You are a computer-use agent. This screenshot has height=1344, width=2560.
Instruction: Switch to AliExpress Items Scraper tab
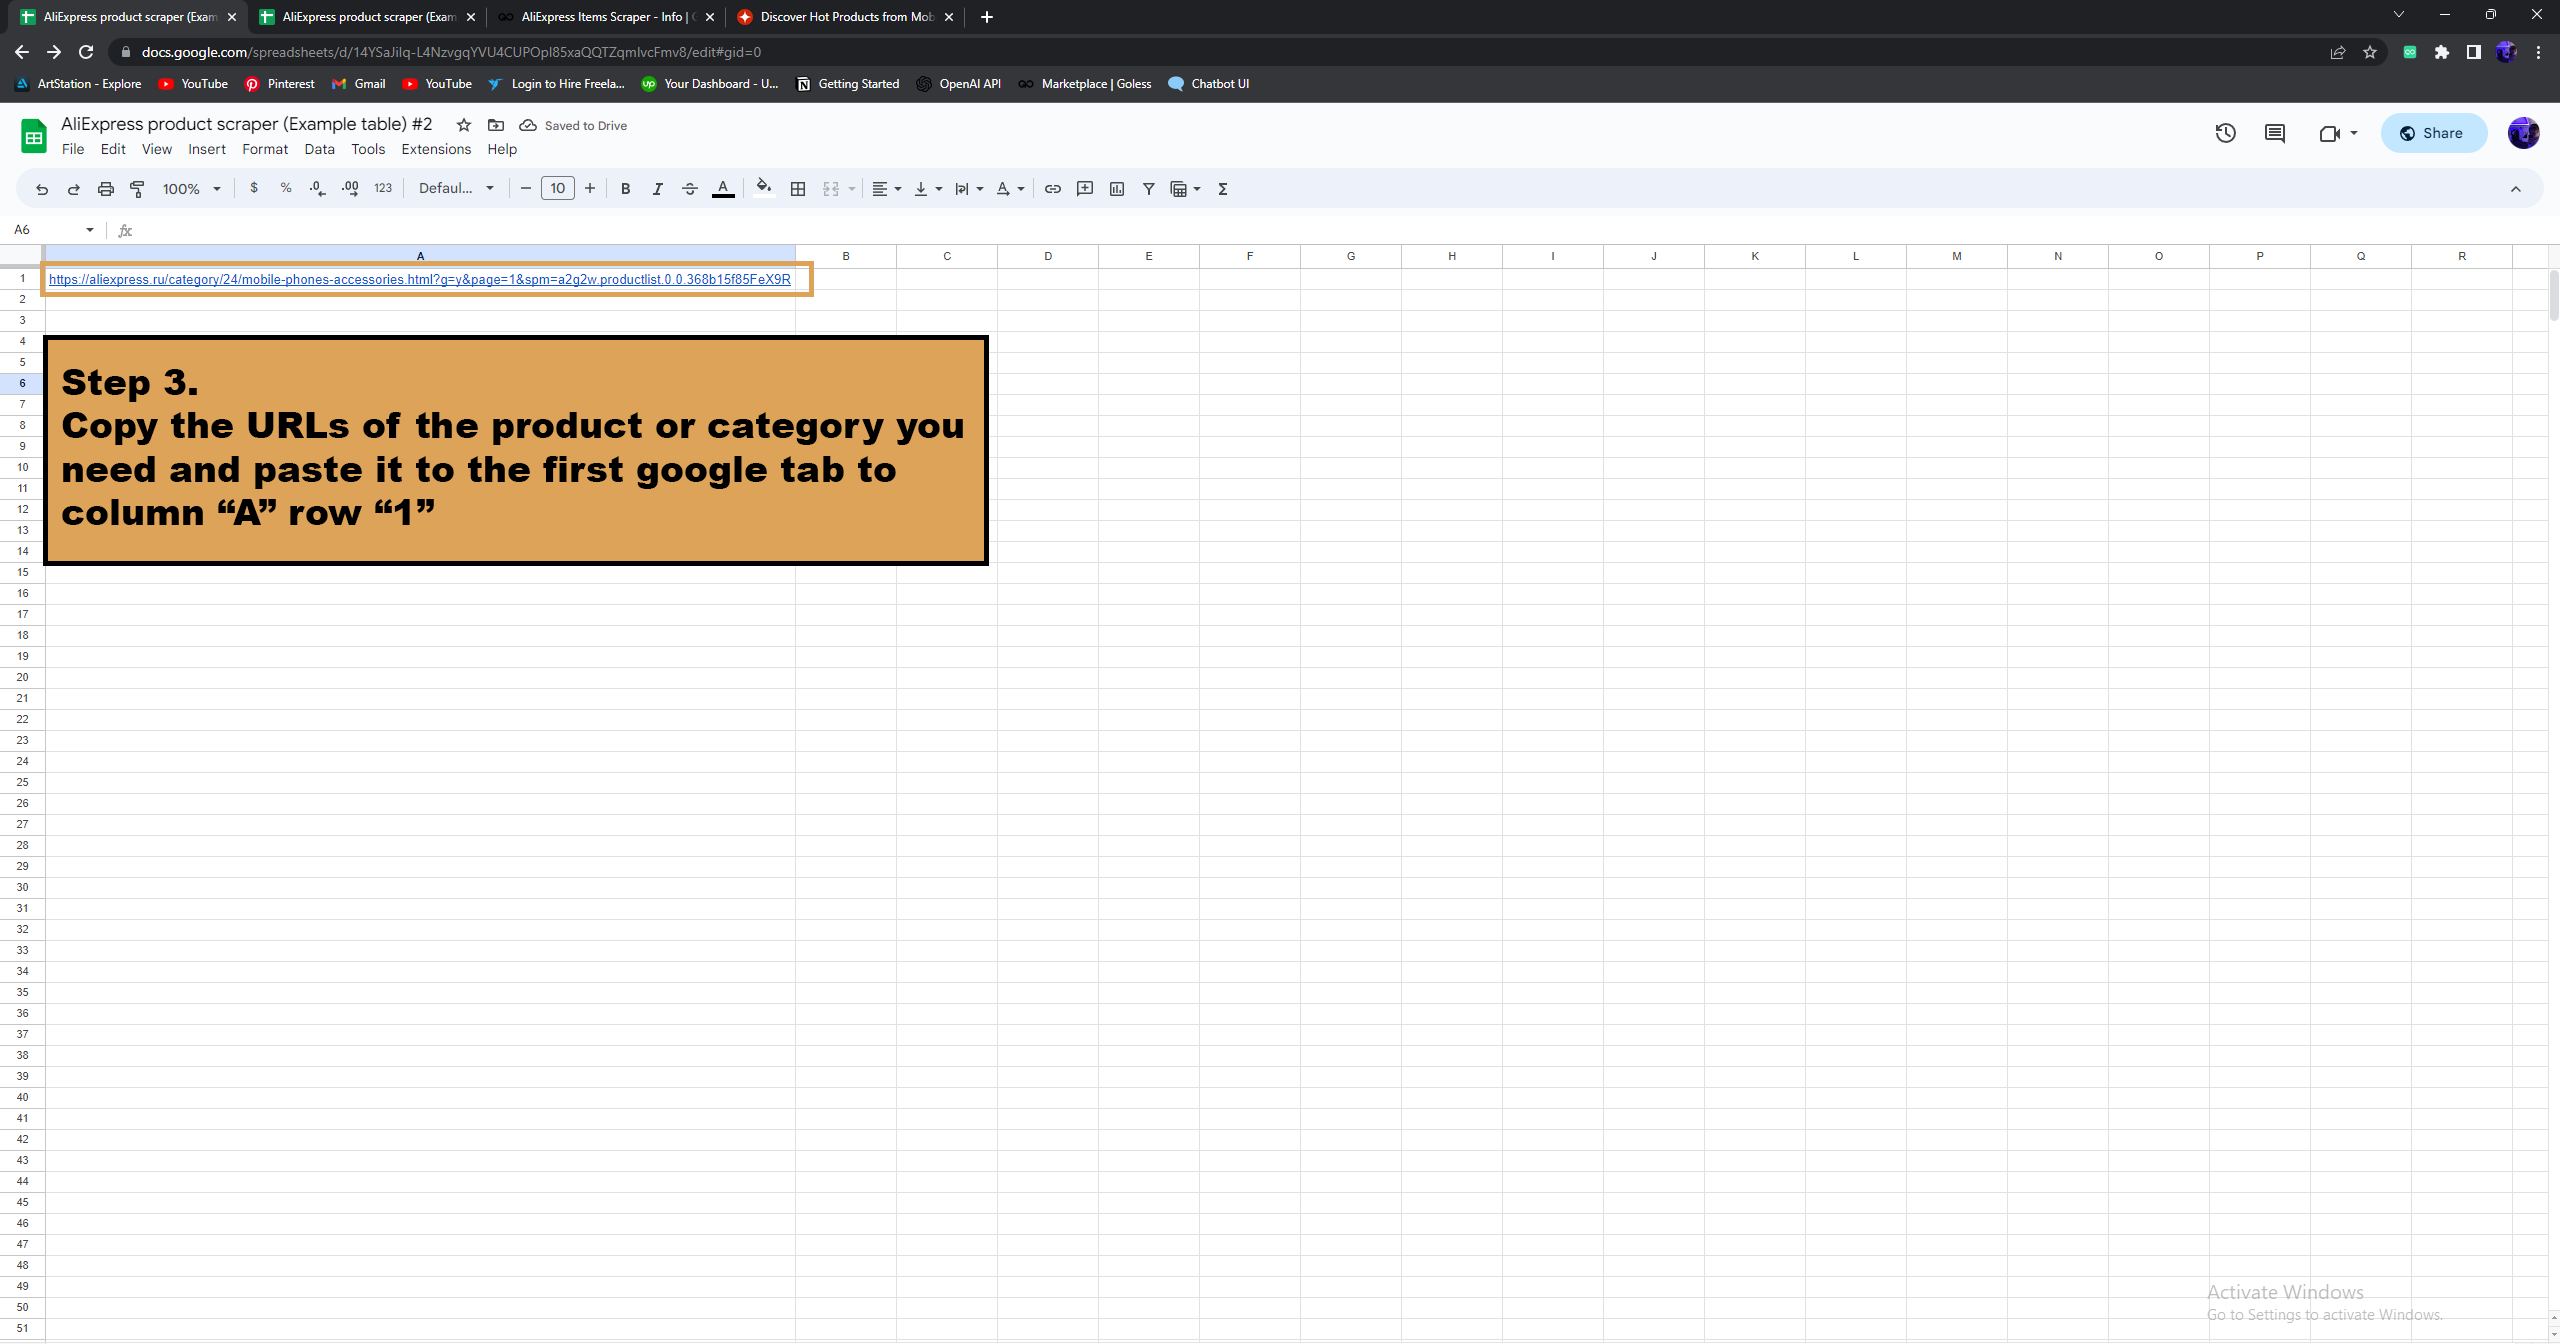[607, 17]
